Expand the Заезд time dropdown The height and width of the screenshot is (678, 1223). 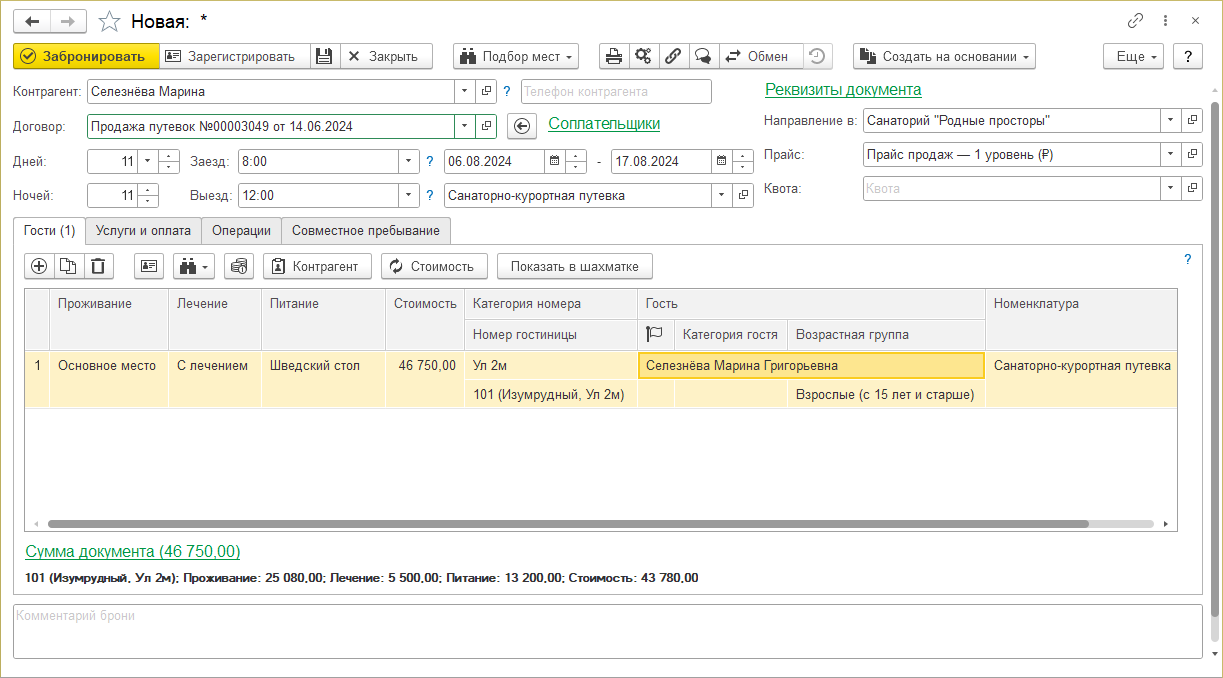408,161
